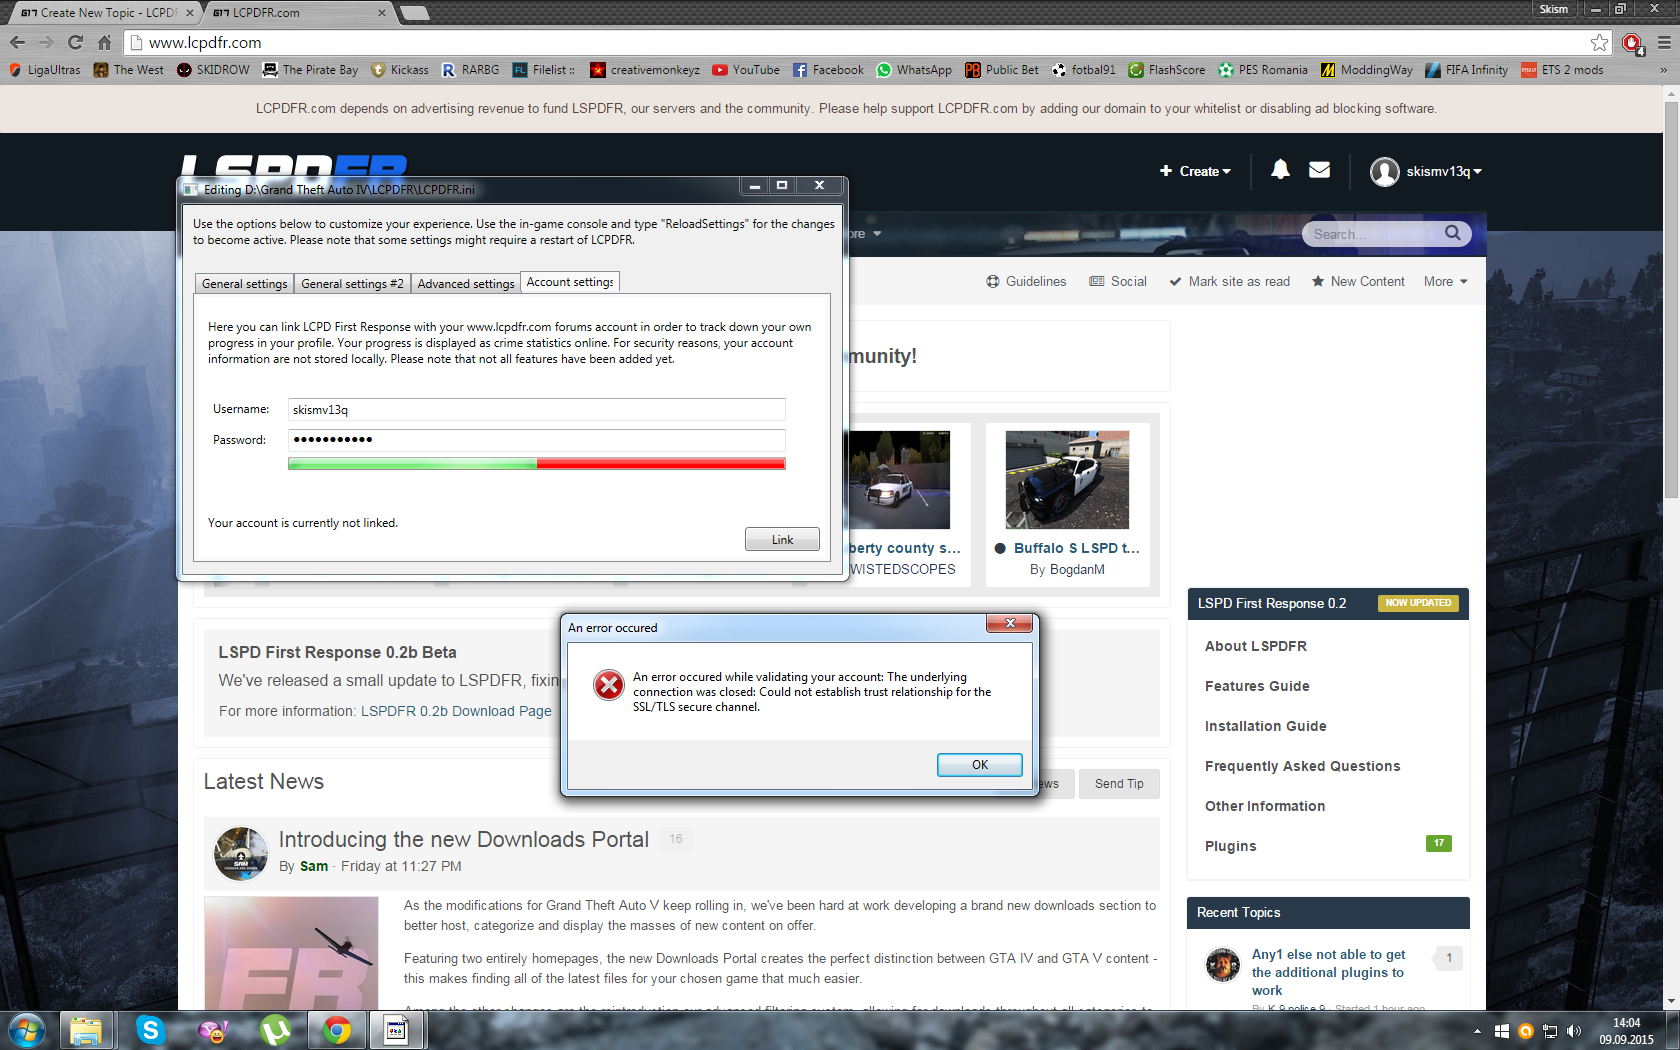Switch to the General settings #2 tab

(352, 284)
